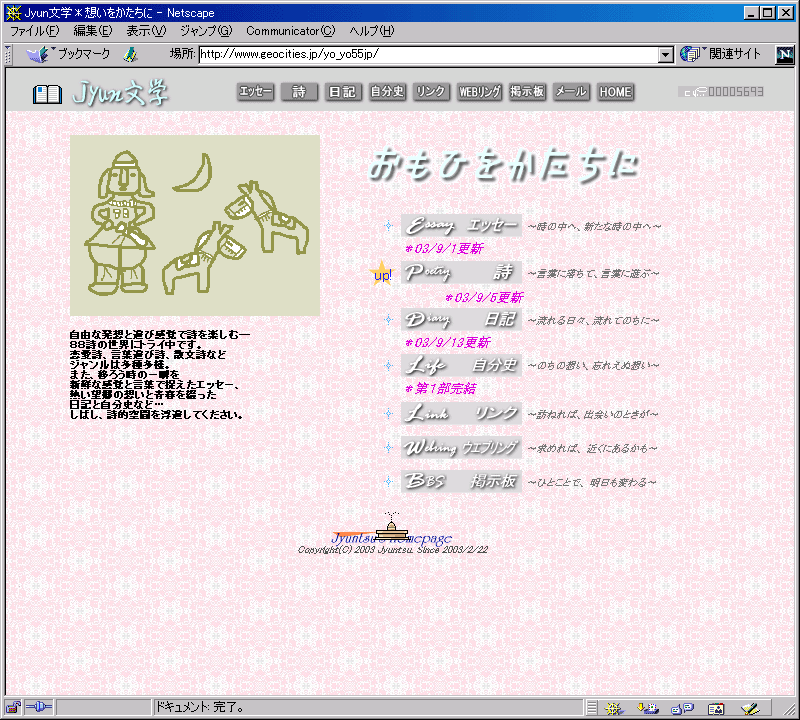Viewport: 800px width, 720px height.
Task: Click the エッセー nav button
Action: click(255, 92)
